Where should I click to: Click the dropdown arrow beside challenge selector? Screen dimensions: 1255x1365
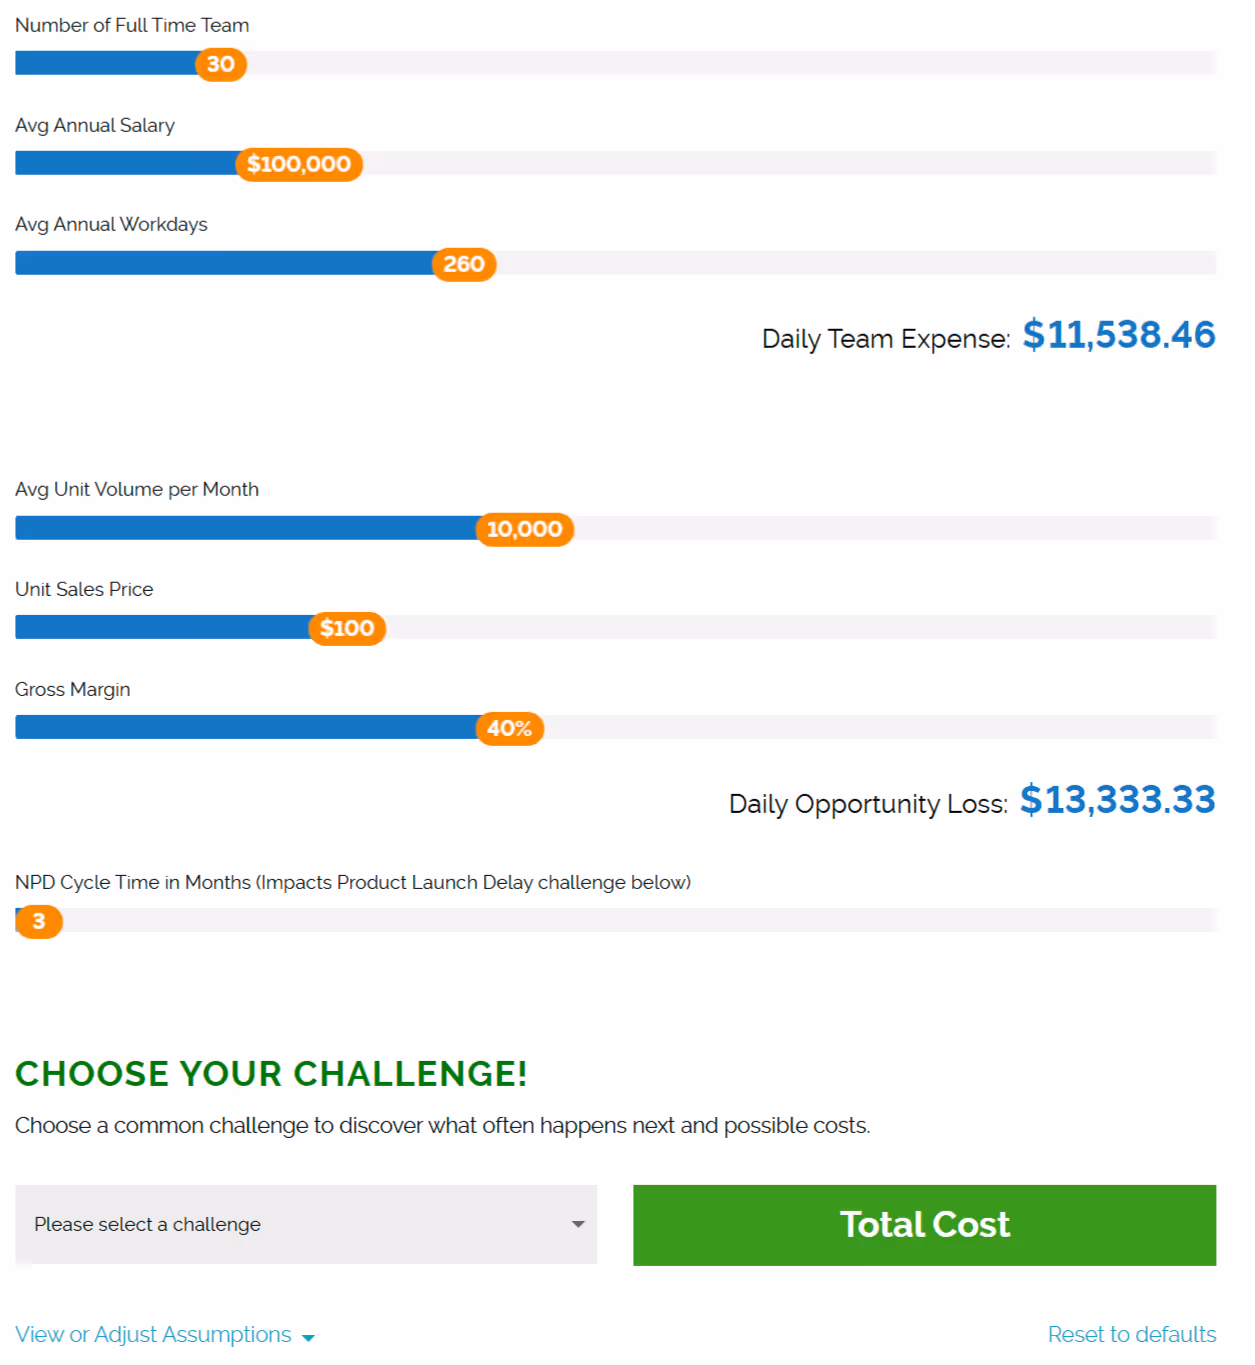click(577, 1224)
